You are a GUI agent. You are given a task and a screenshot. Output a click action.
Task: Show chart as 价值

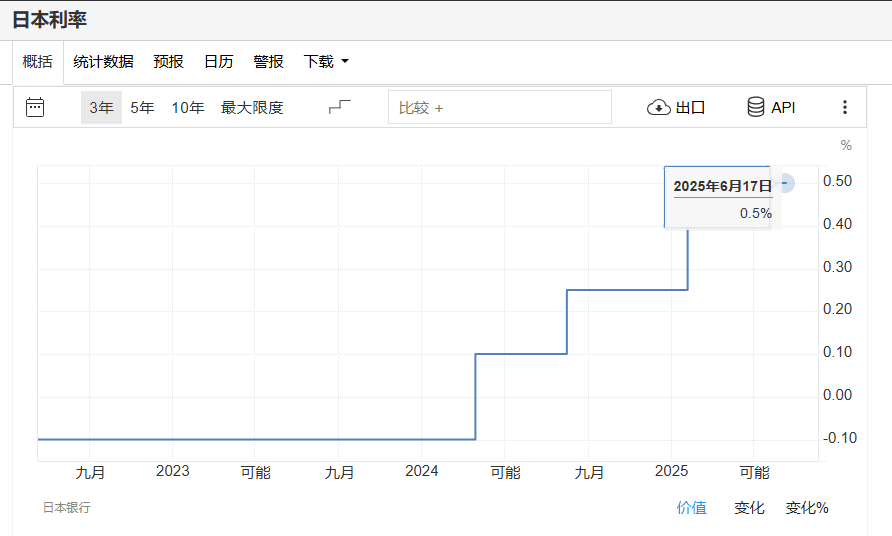[691, 508]
